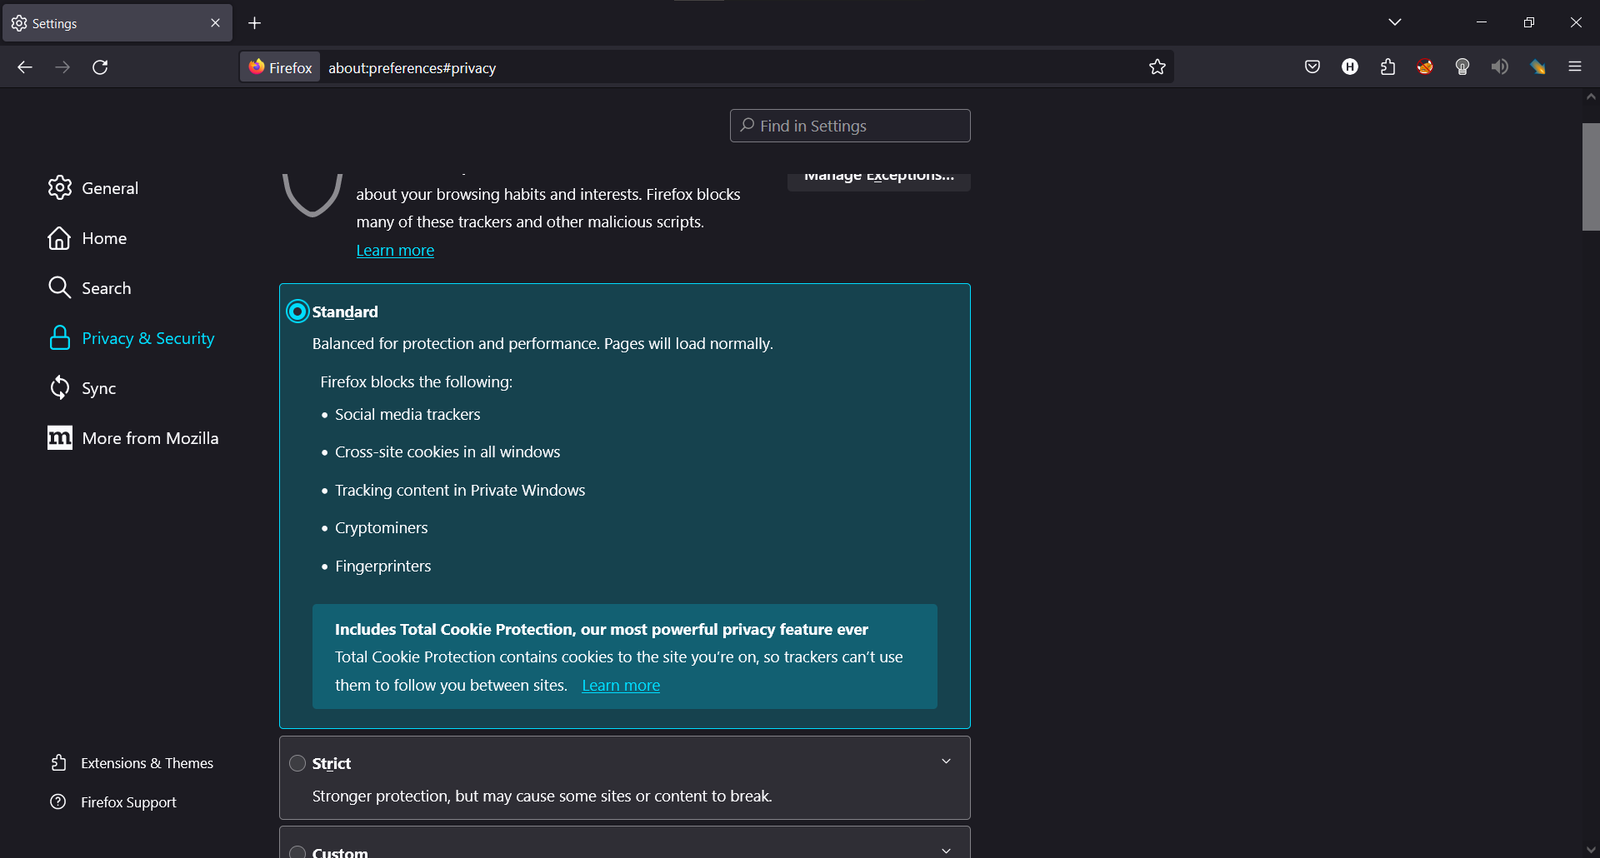Select the Strict protection radio button
1600x858 pixels.
point(297,763)
